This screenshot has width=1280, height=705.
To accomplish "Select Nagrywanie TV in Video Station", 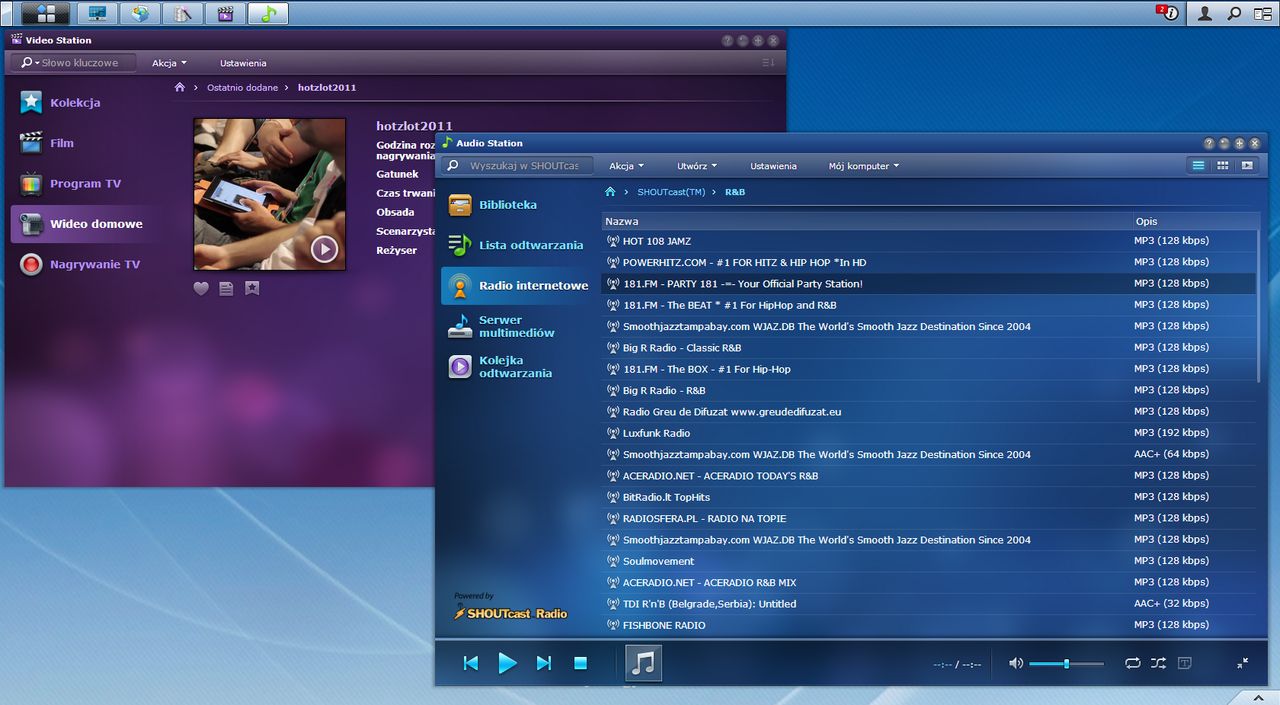I will coord(94,265).
